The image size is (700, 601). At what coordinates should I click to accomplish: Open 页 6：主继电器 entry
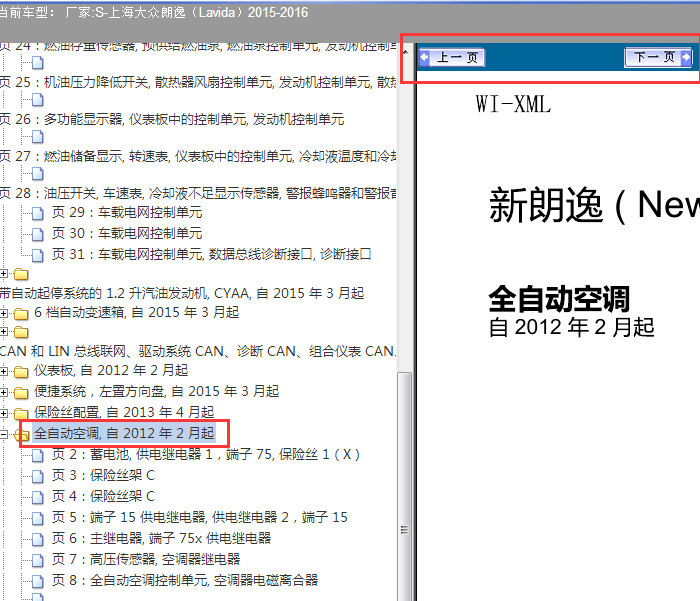pyautogui.click(x=161, y=538)
